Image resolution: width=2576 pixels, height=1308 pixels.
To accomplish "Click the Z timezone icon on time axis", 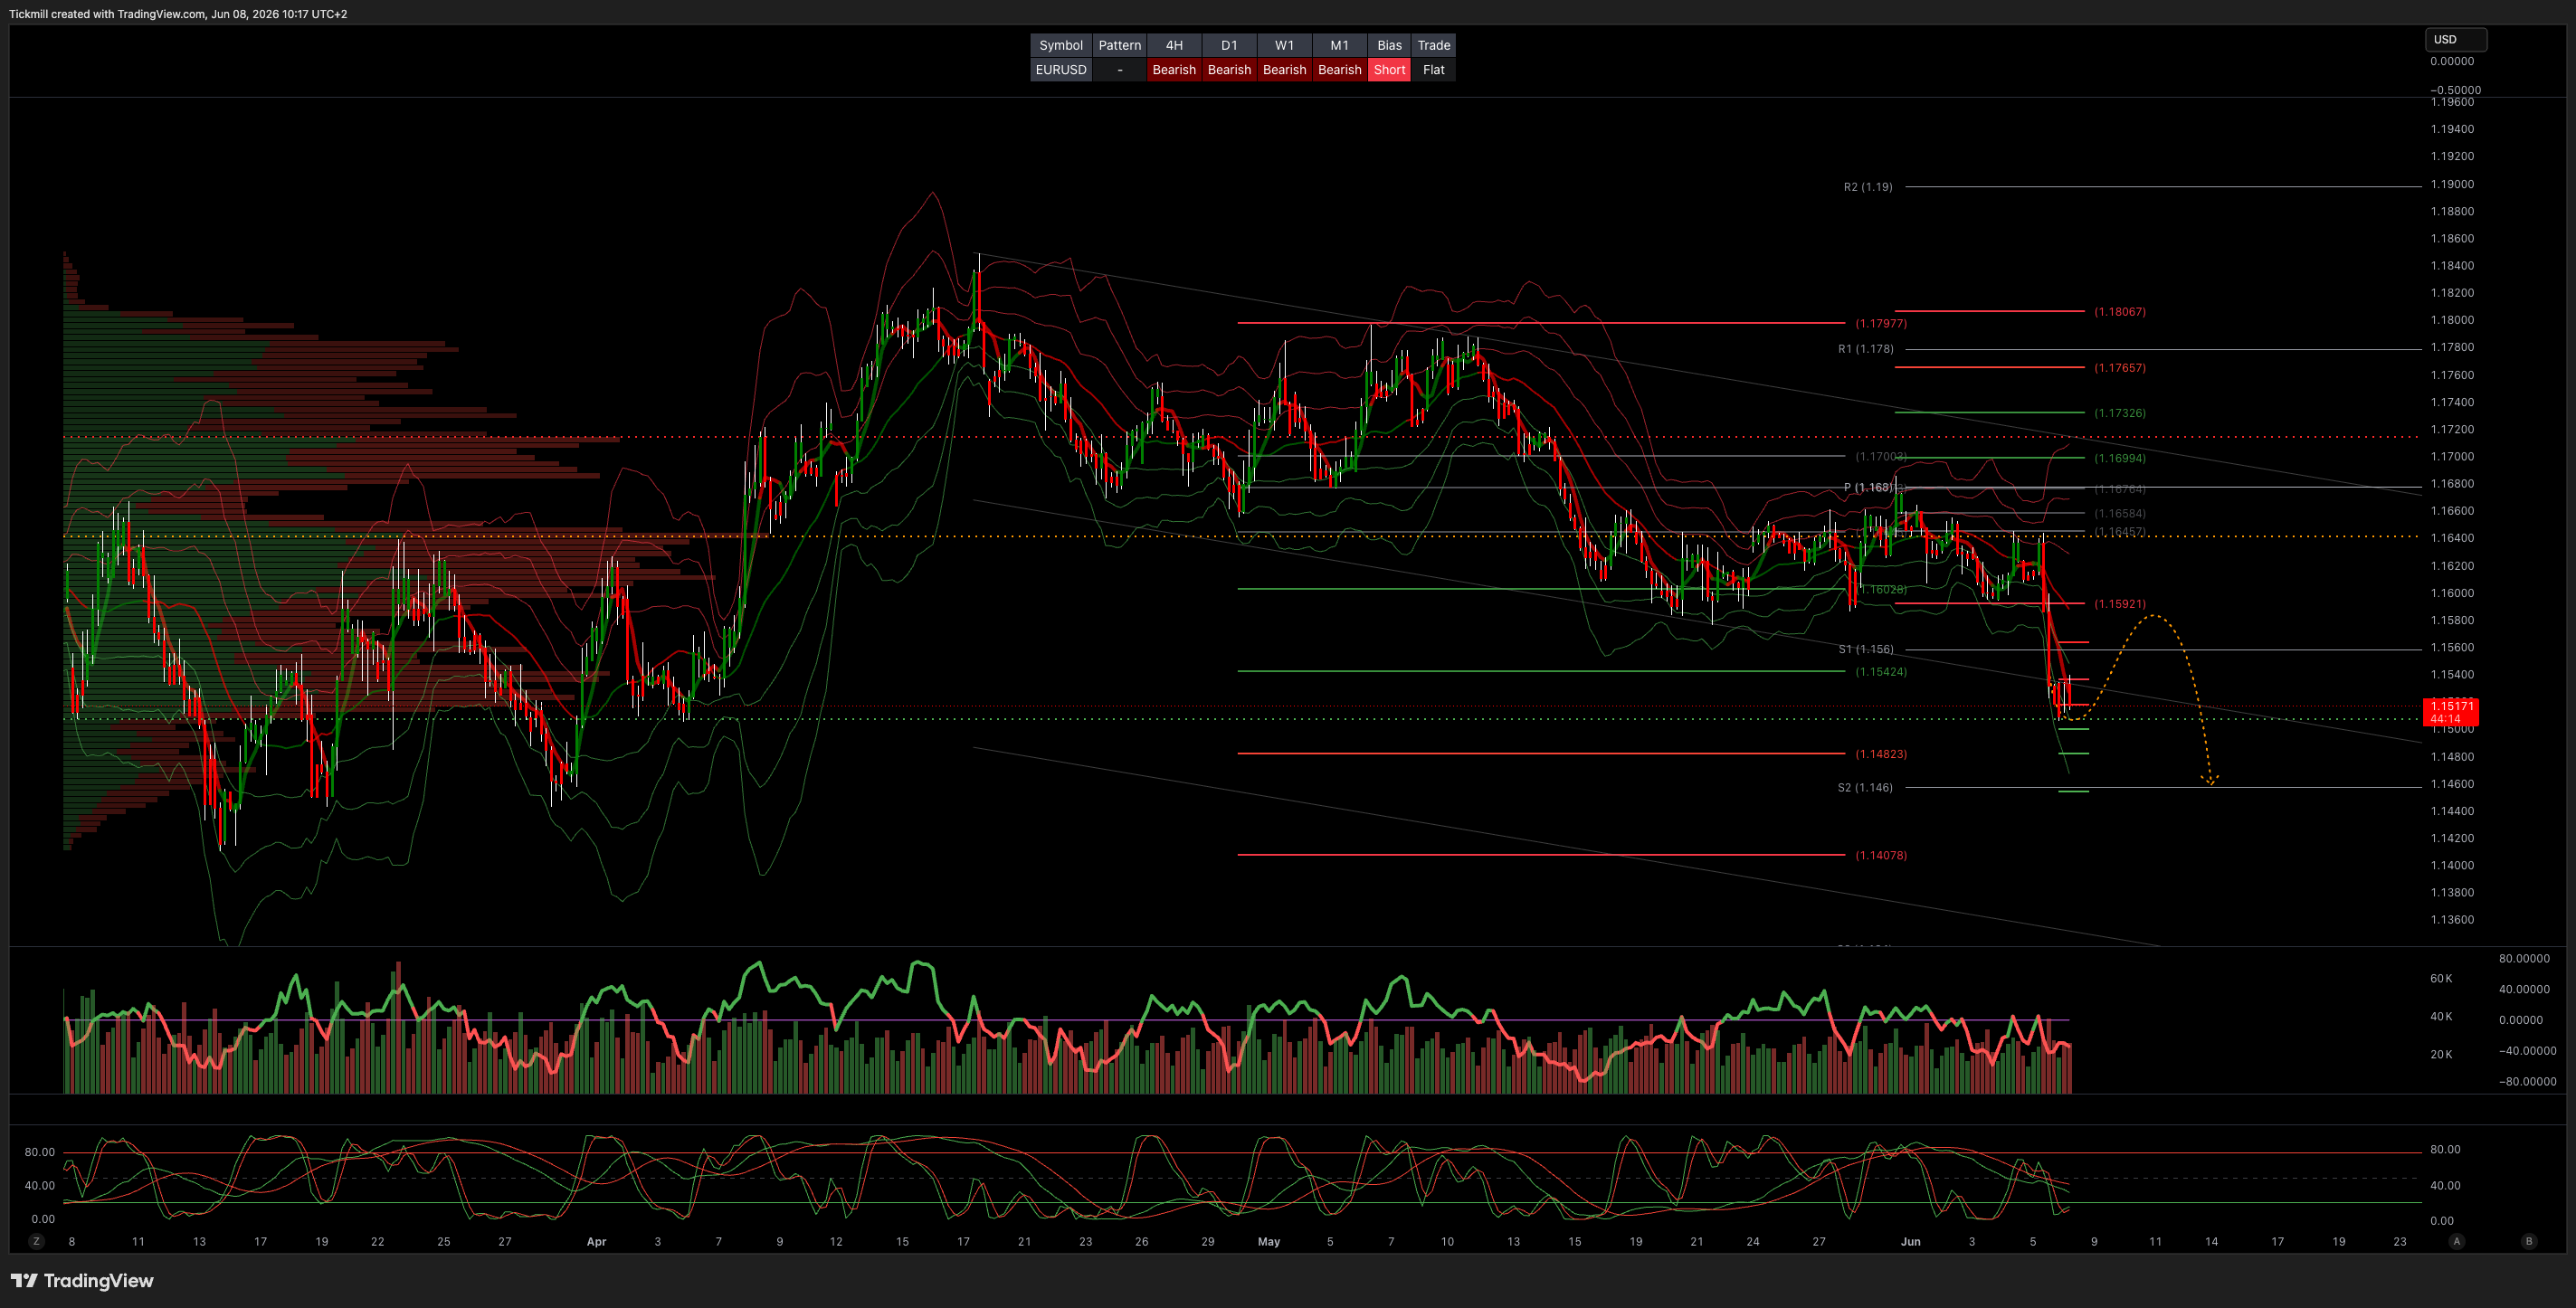I will [37, 1241].
